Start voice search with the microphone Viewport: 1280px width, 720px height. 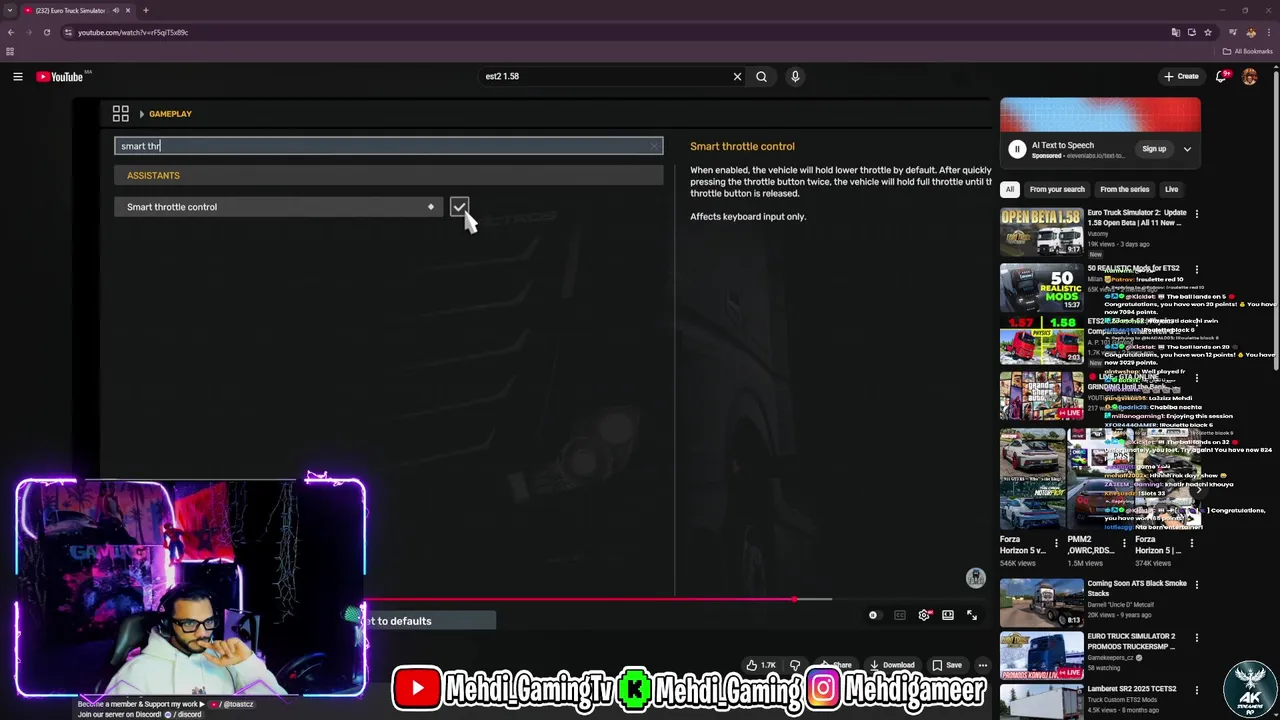[795, 76]
